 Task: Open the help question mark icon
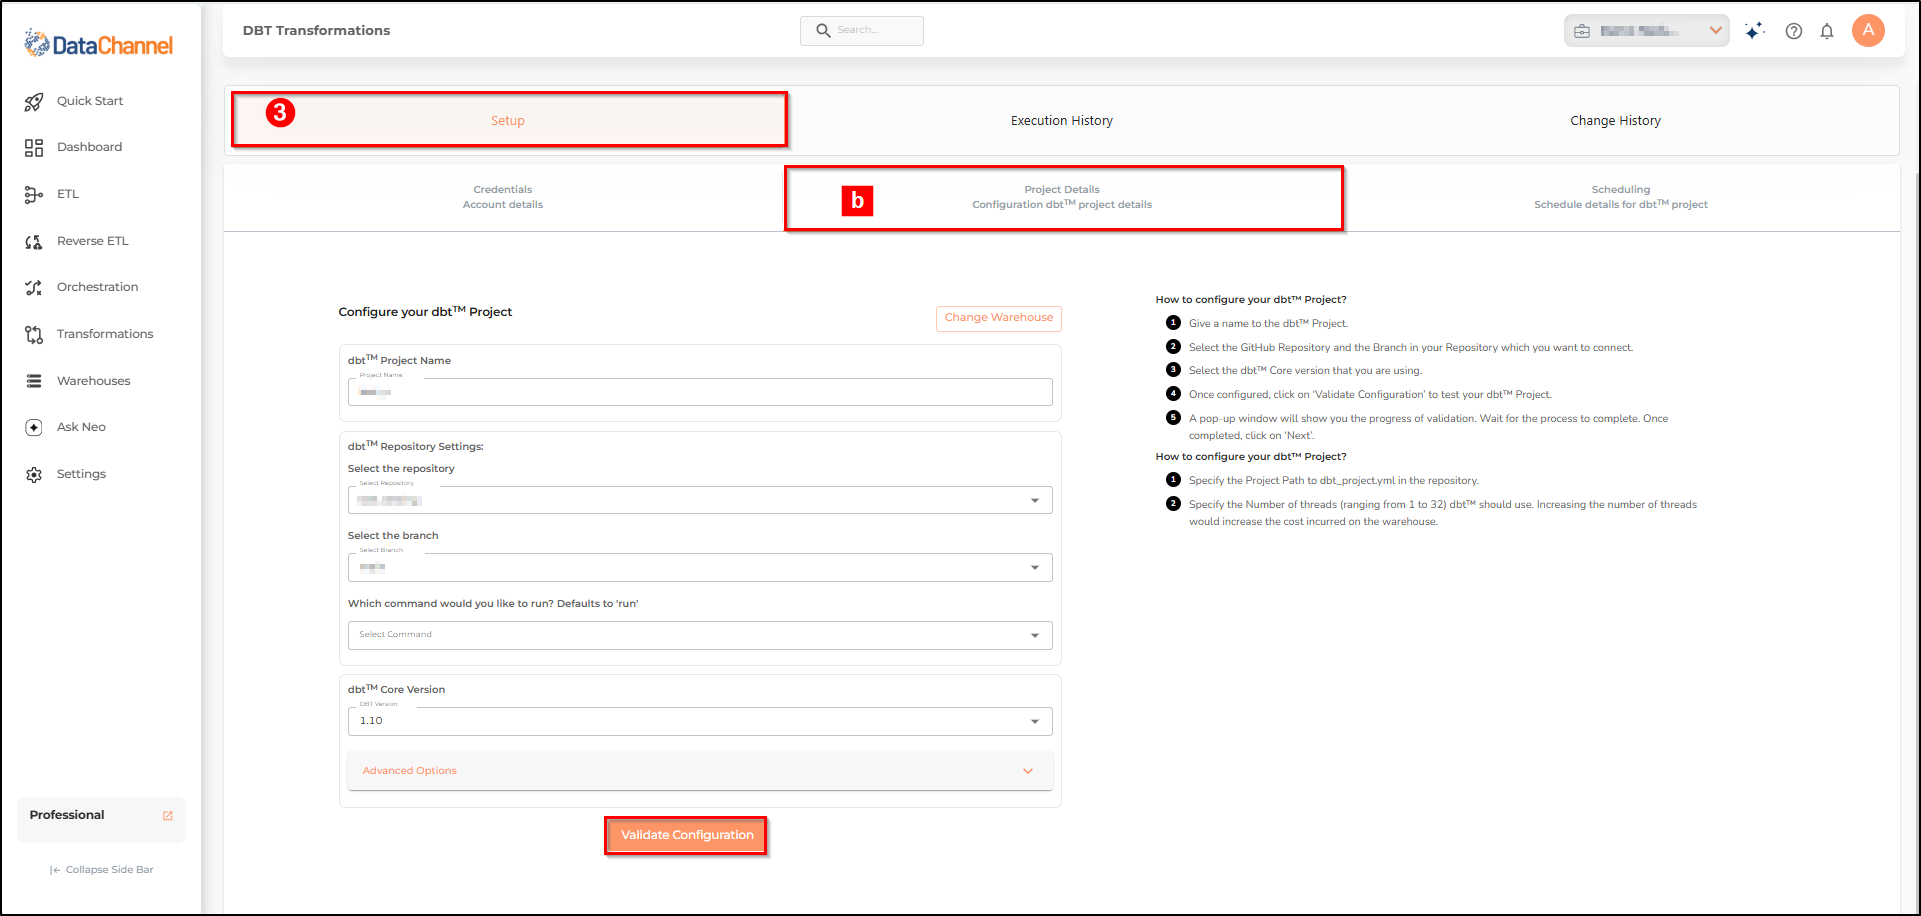coord(1794,31)
